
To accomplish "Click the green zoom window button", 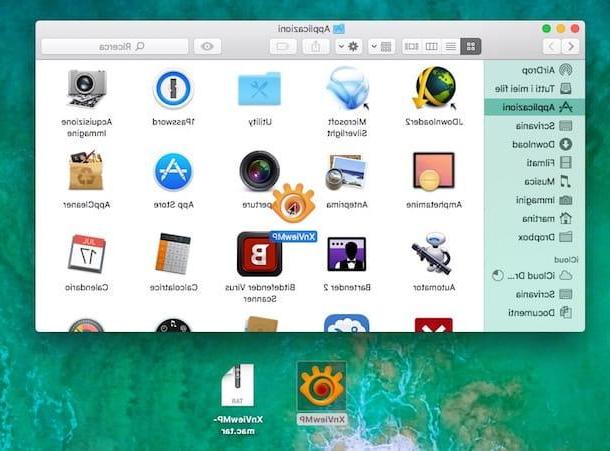I will [546, 28].
